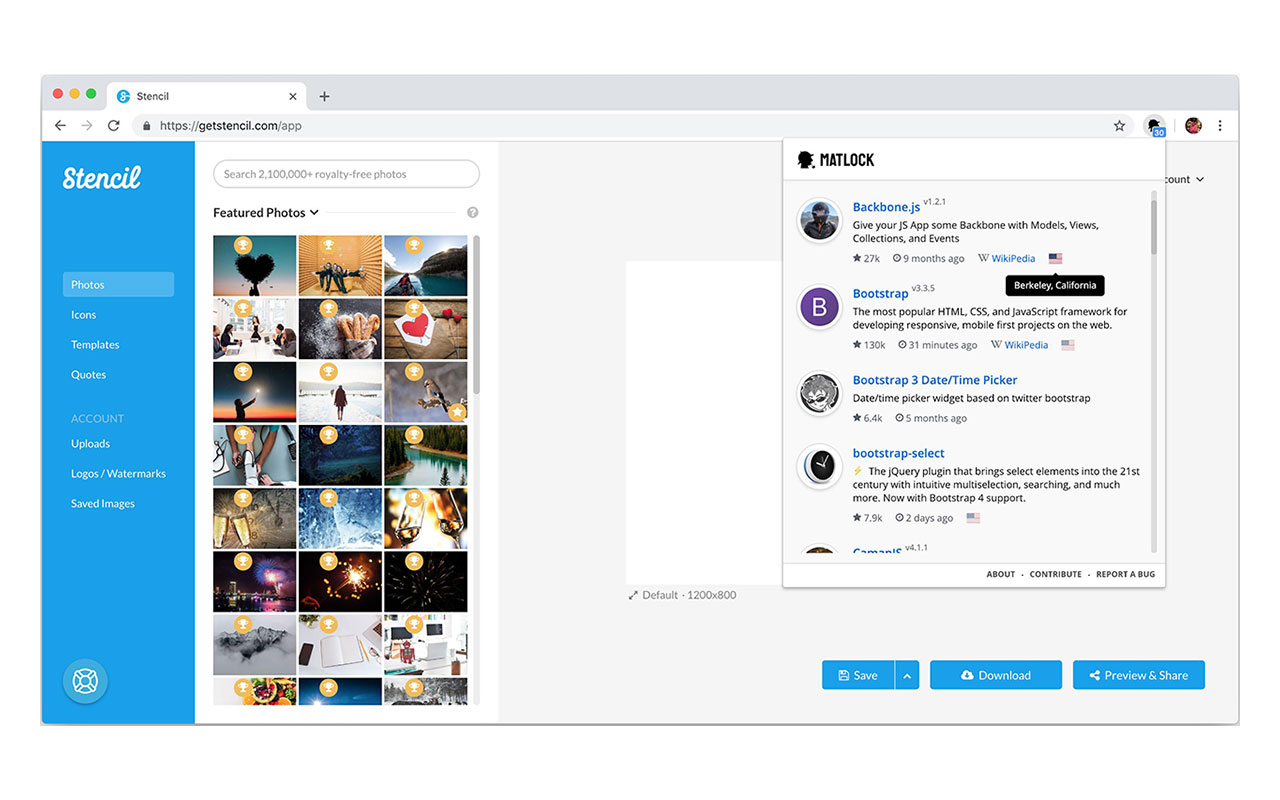Go back with the browser back arrow
Image resolution: width=1280 pixels, height=800 pixels.
point(60,126)
